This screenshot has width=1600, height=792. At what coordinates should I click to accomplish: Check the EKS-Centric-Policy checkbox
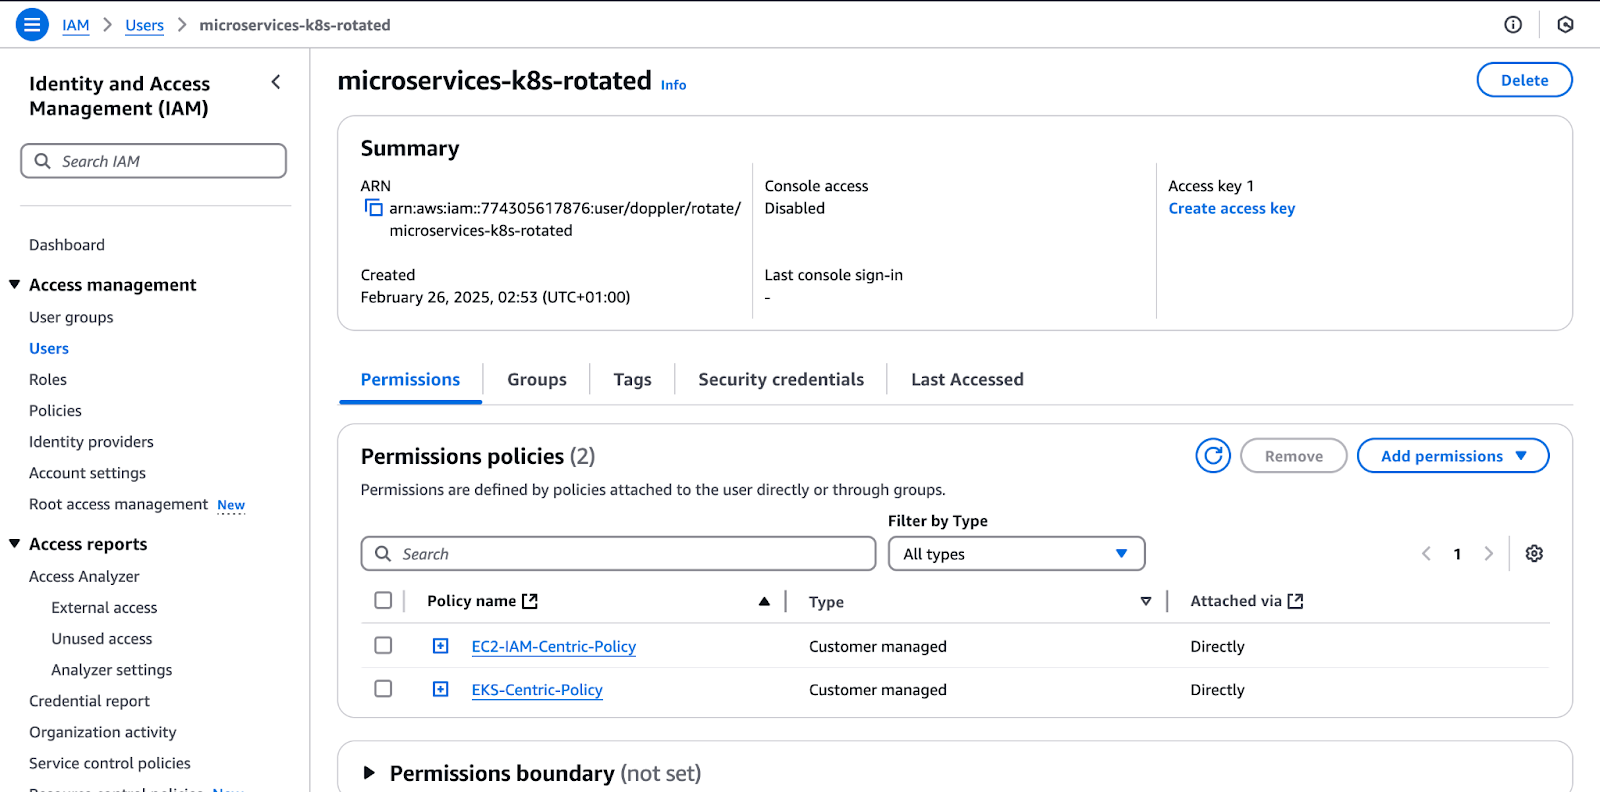pyautogui.click(x=383, y=689)
